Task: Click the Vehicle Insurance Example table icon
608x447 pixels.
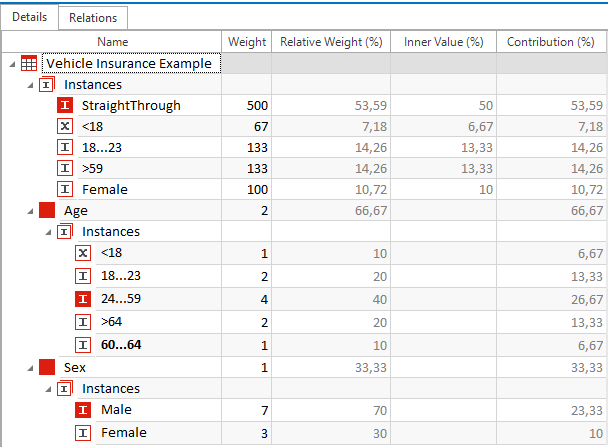Action: click(29, 63)
